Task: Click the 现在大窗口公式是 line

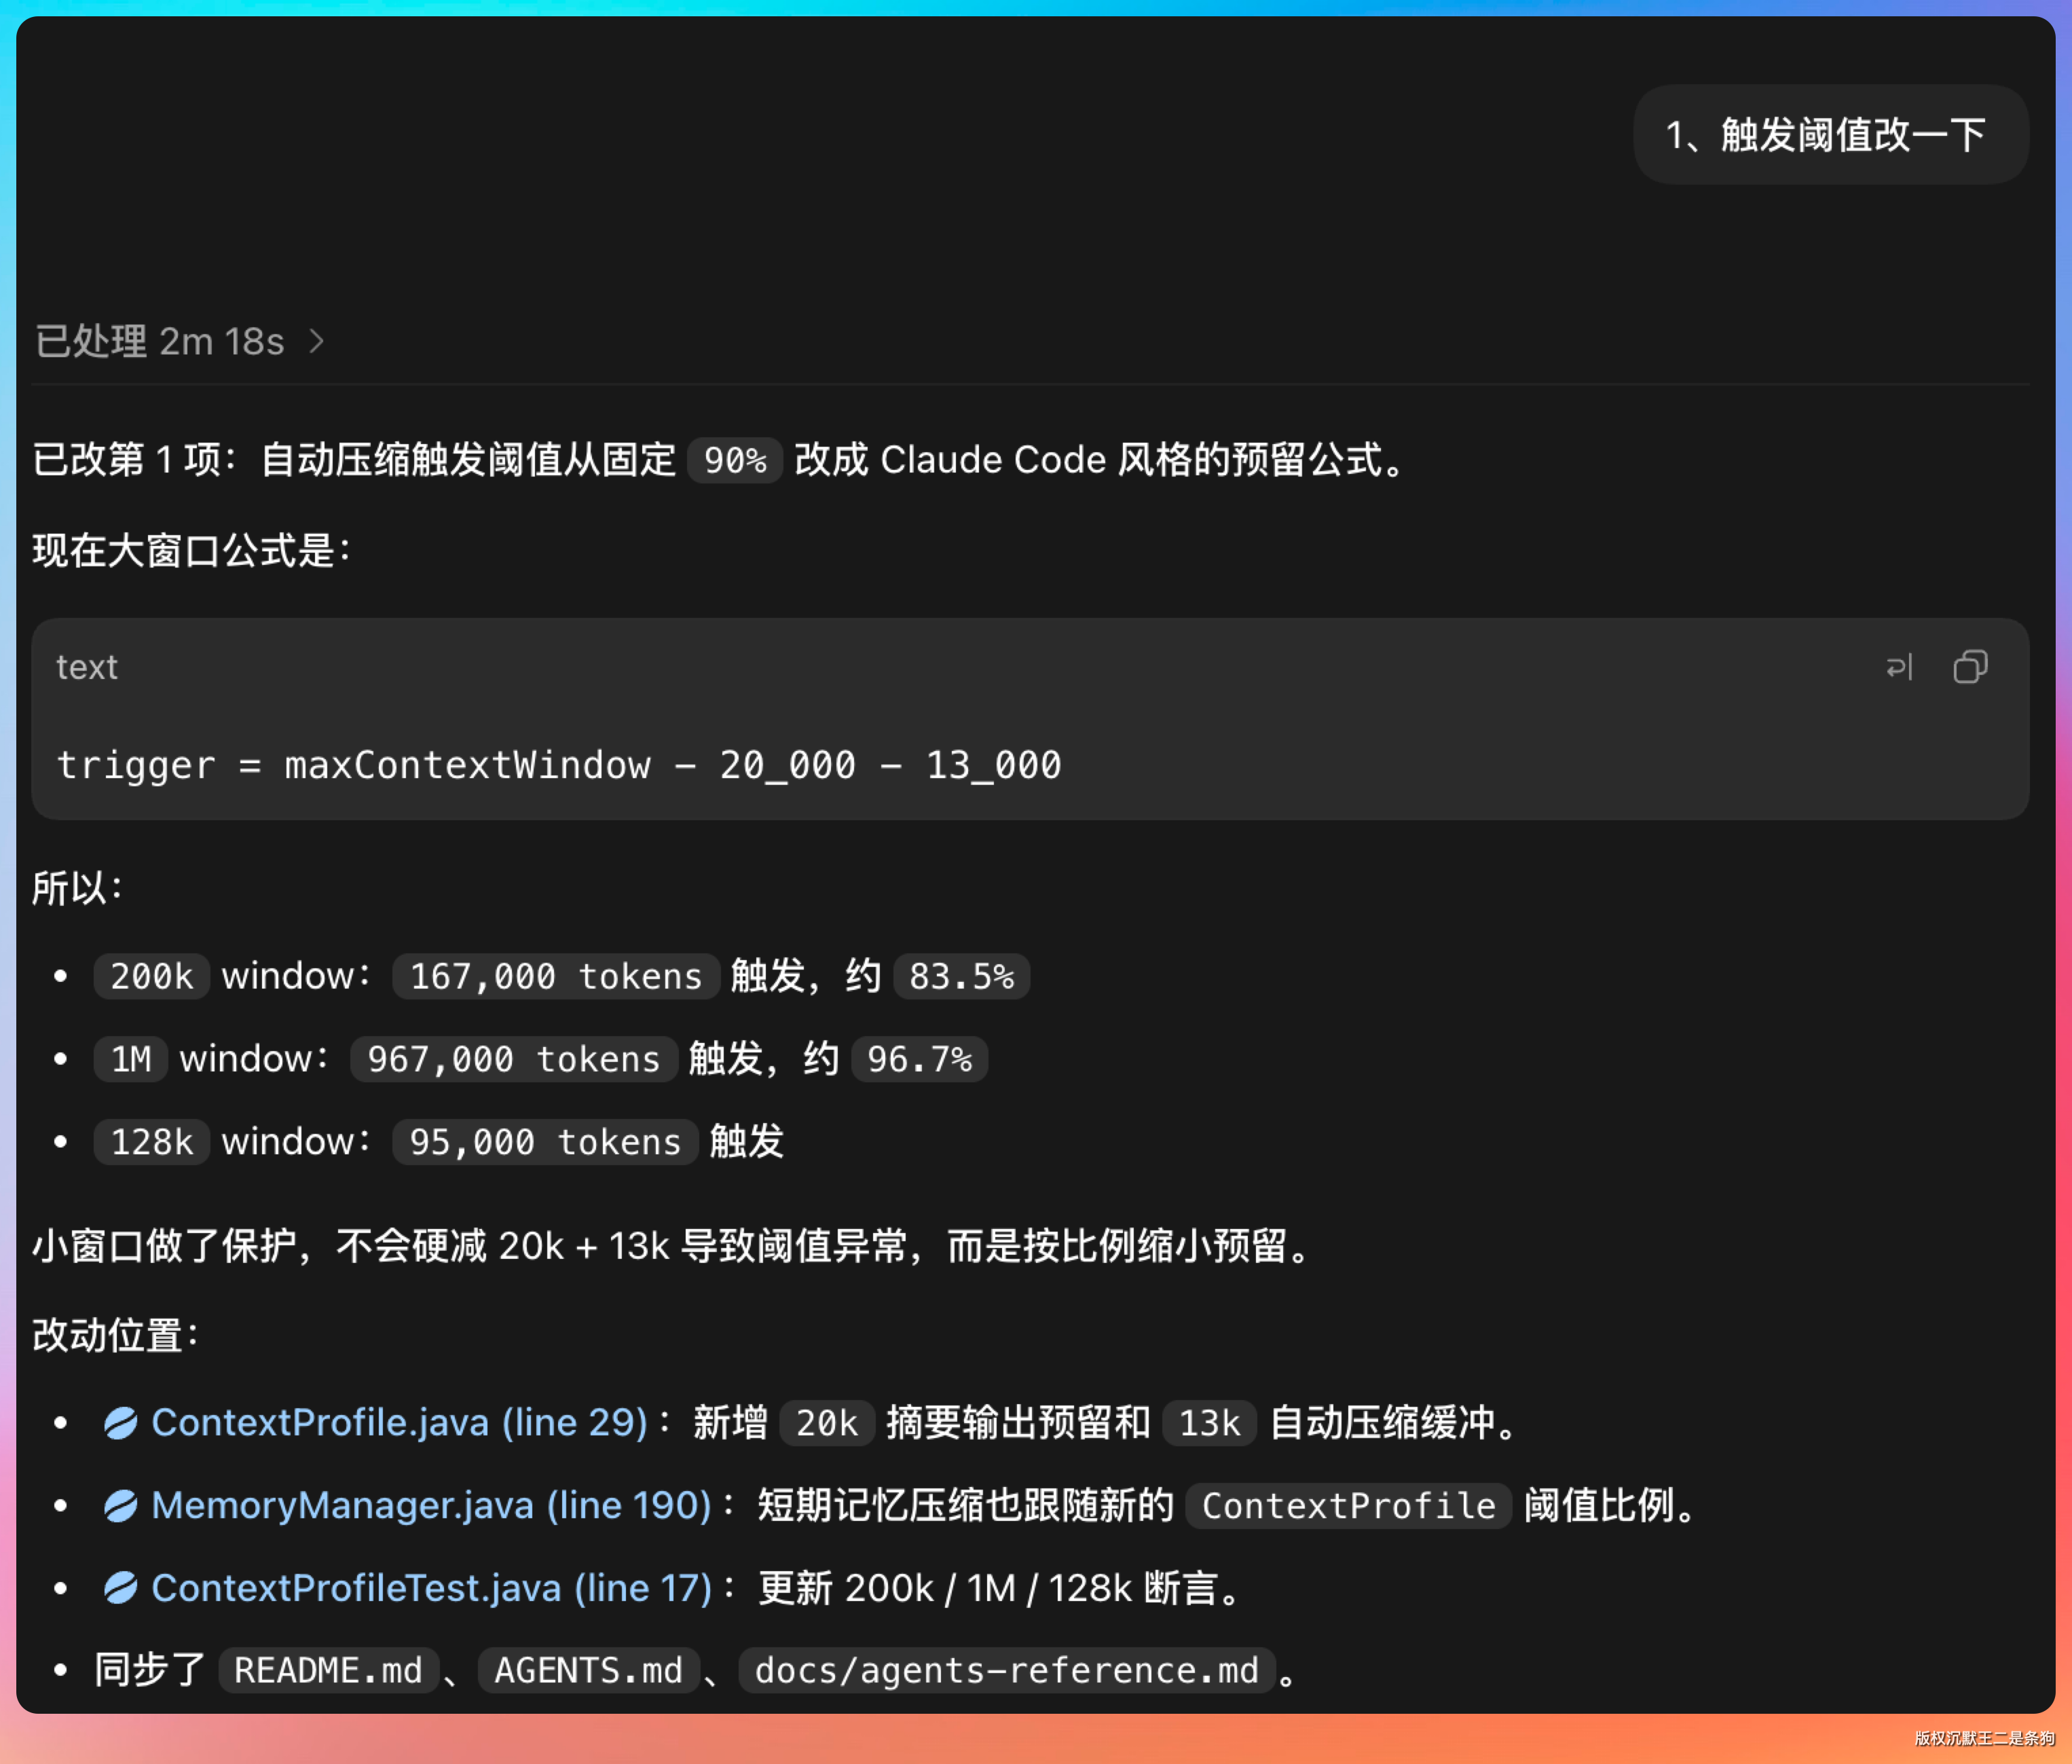Action: 191,550
